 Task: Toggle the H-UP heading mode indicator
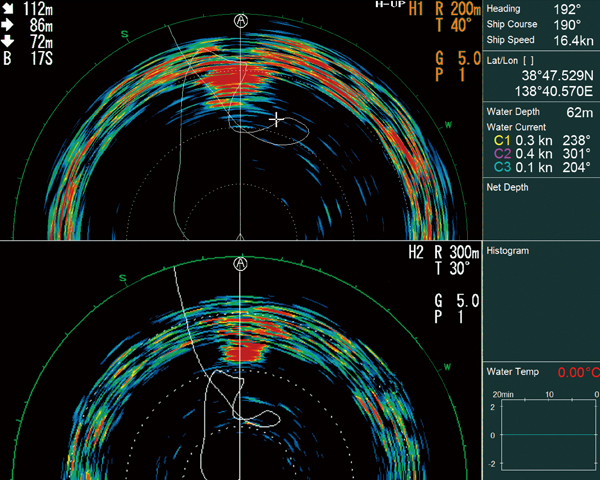click(390, 4)
